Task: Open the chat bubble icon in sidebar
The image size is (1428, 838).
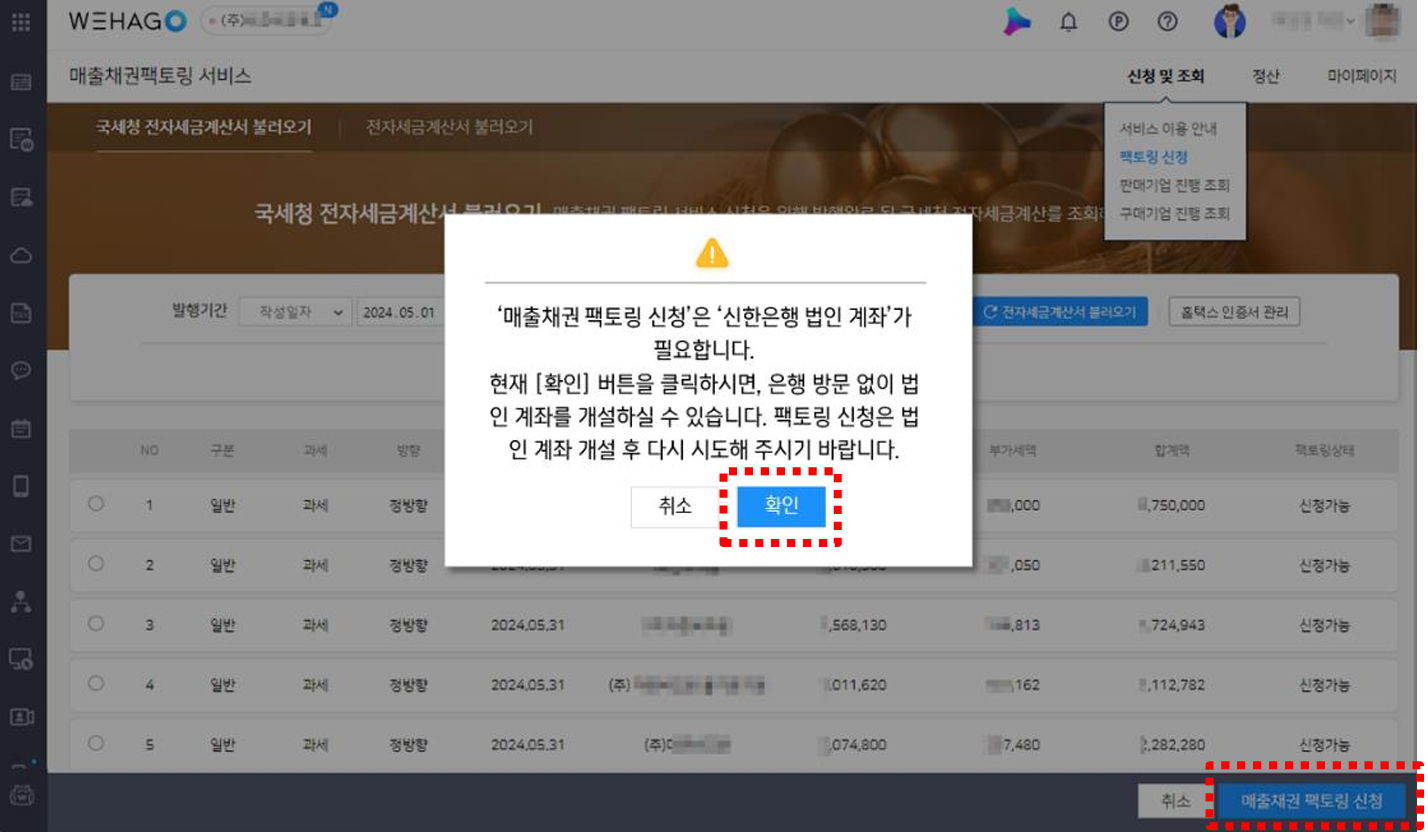Action: (22, 369)
